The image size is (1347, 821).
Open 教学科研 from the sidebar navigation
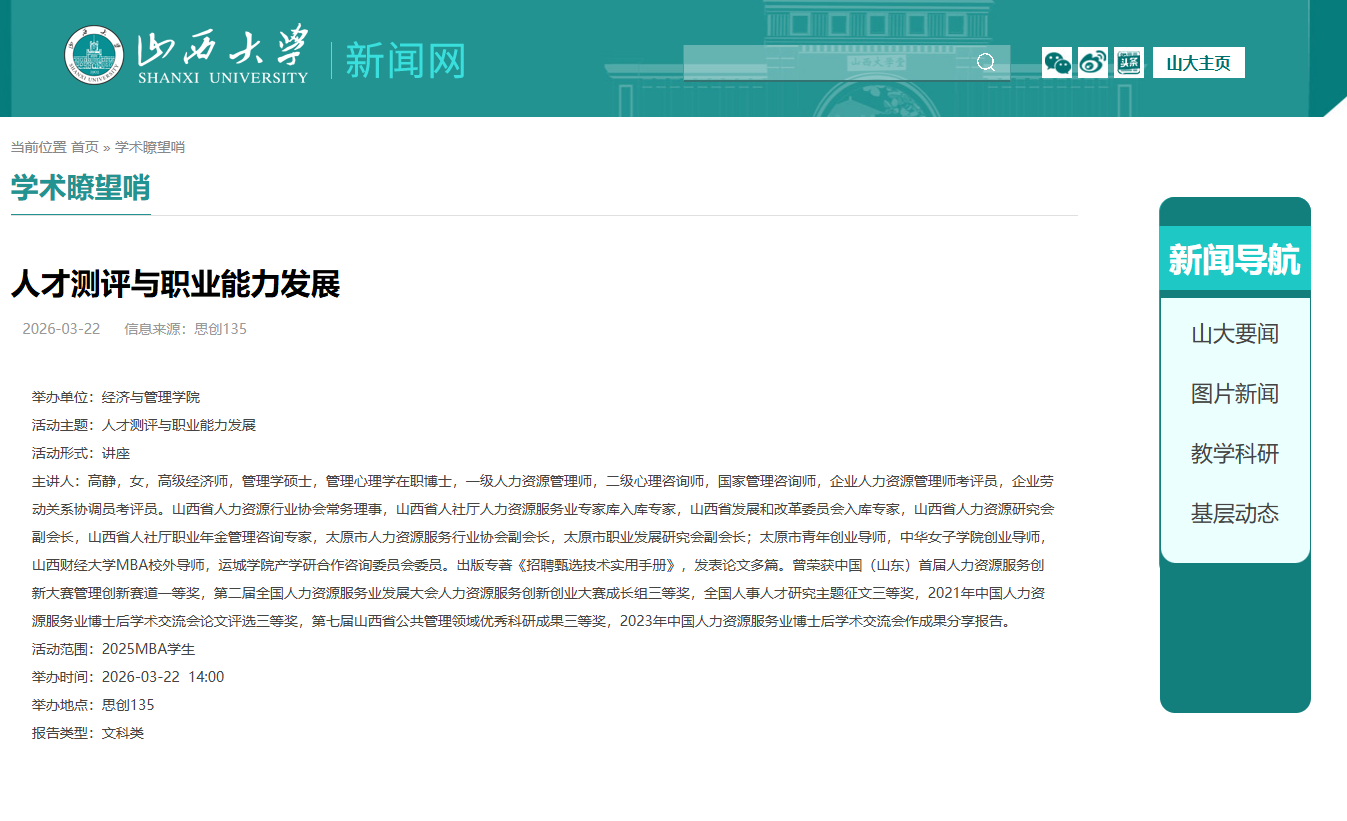point(1234,454)
